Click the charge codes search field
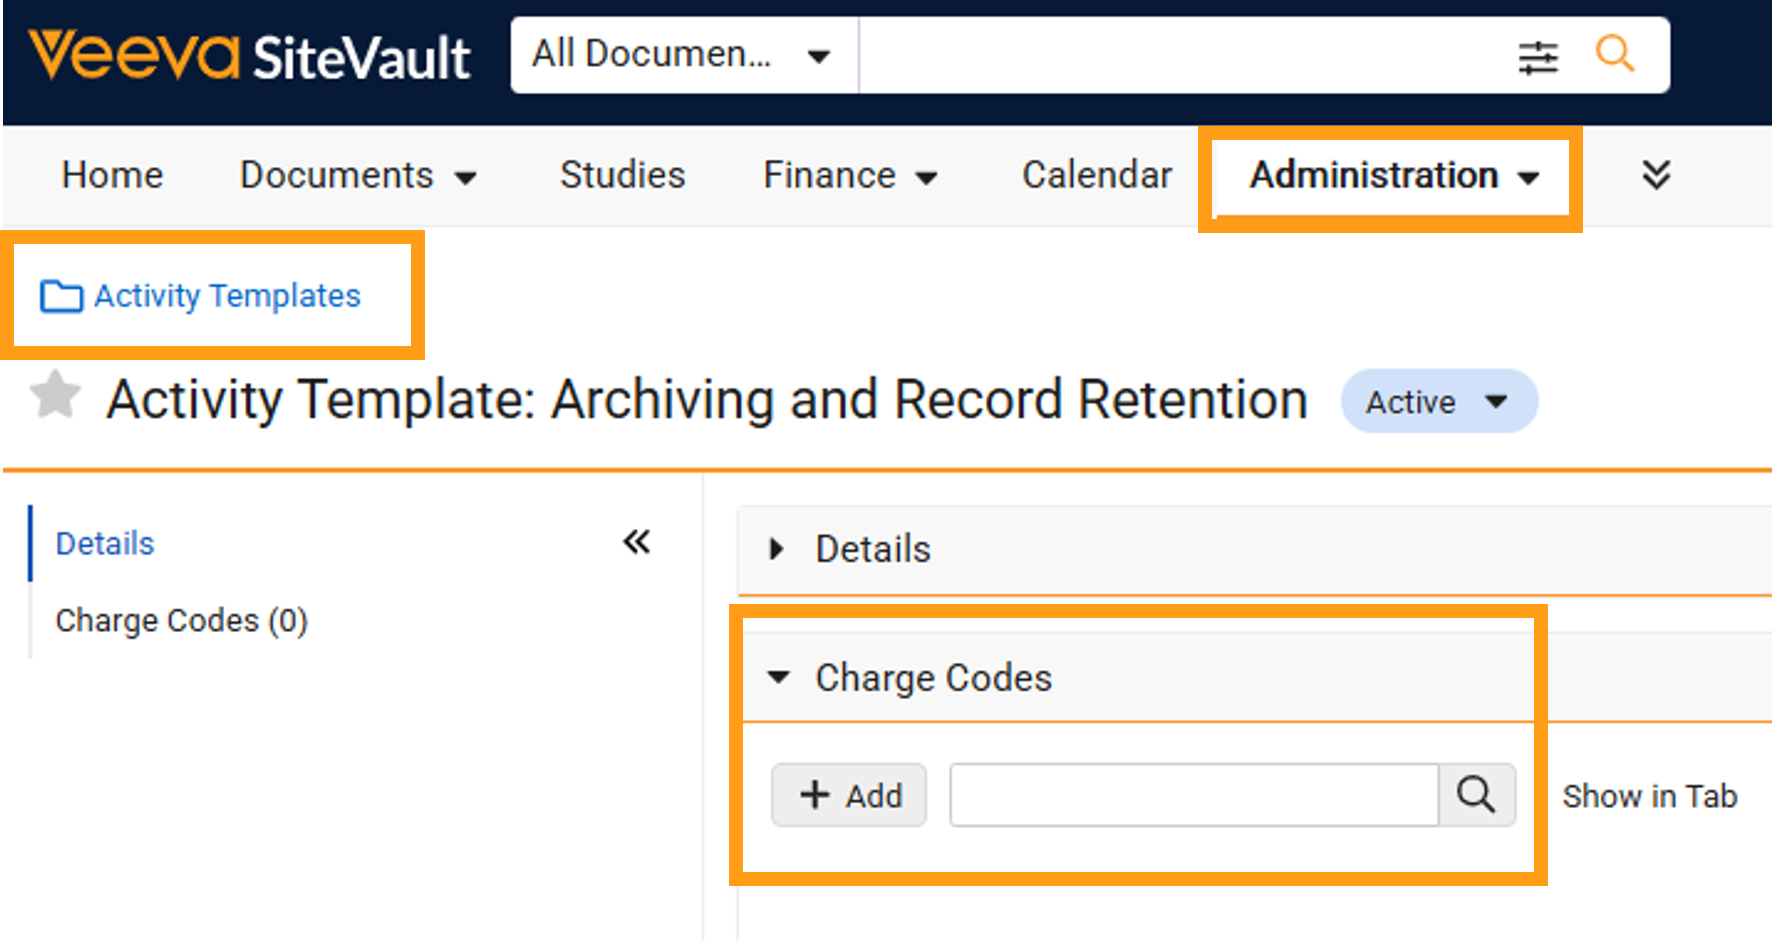1772x941 pixels. coord(1194,795)
